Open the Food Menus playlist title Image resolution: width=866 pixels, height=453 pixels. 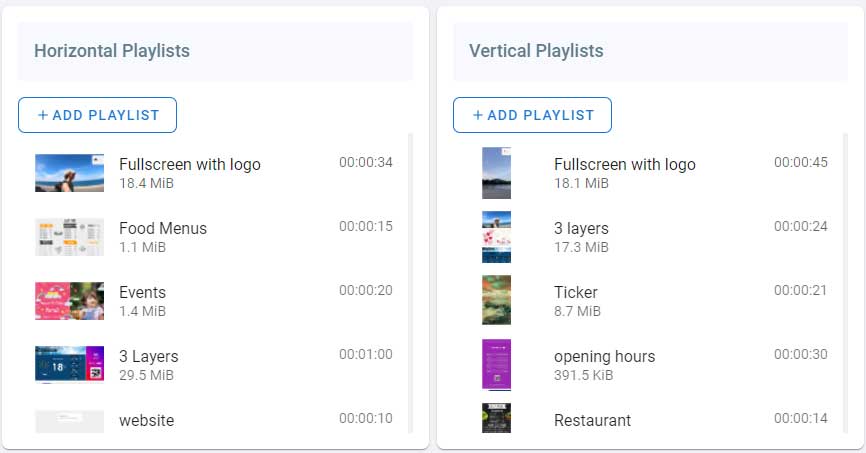click(163, 228)
